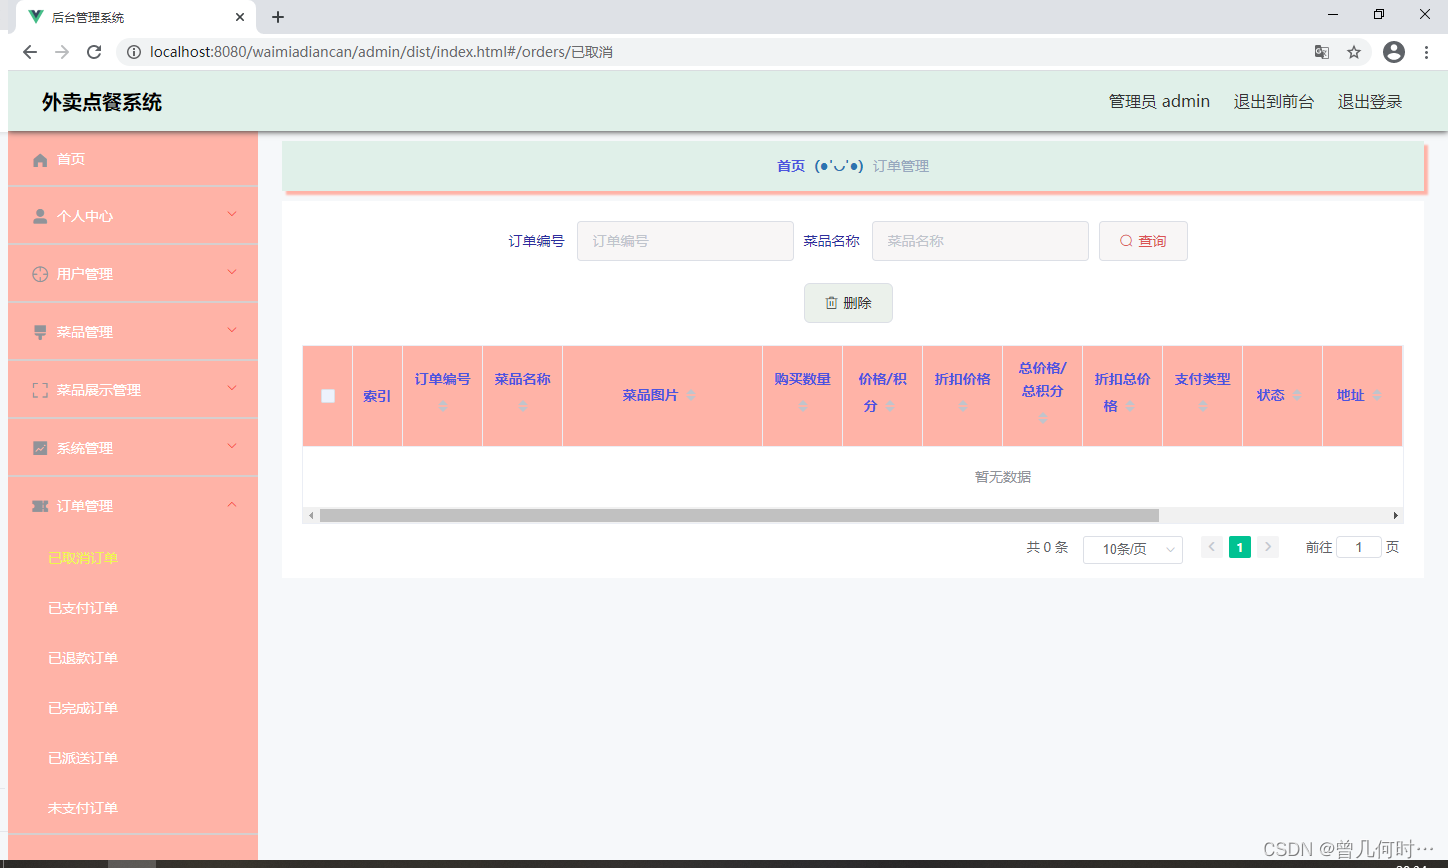Viewport: 1448px width, 868px height.
Task: Click the 删除 delete button
Action: pos(848,303)
